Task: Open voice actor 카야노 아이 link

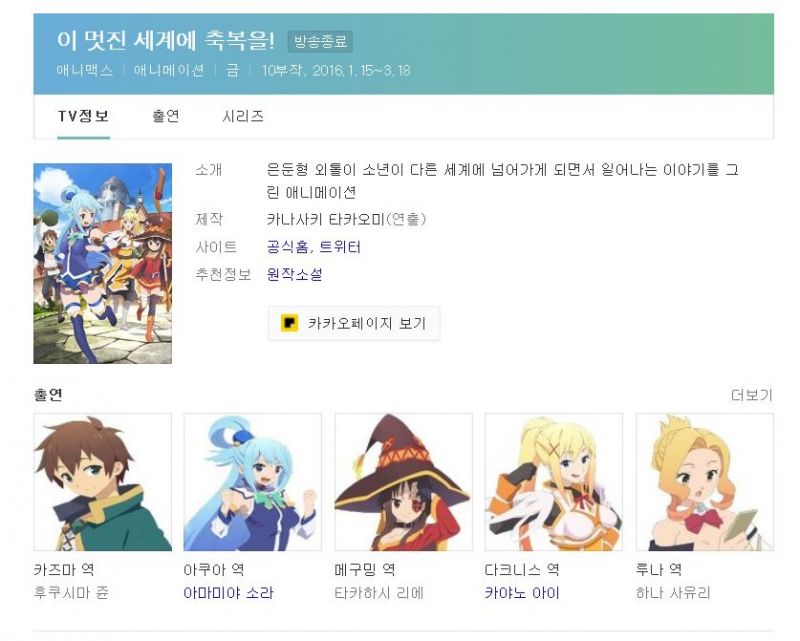Action: point(522,593)
